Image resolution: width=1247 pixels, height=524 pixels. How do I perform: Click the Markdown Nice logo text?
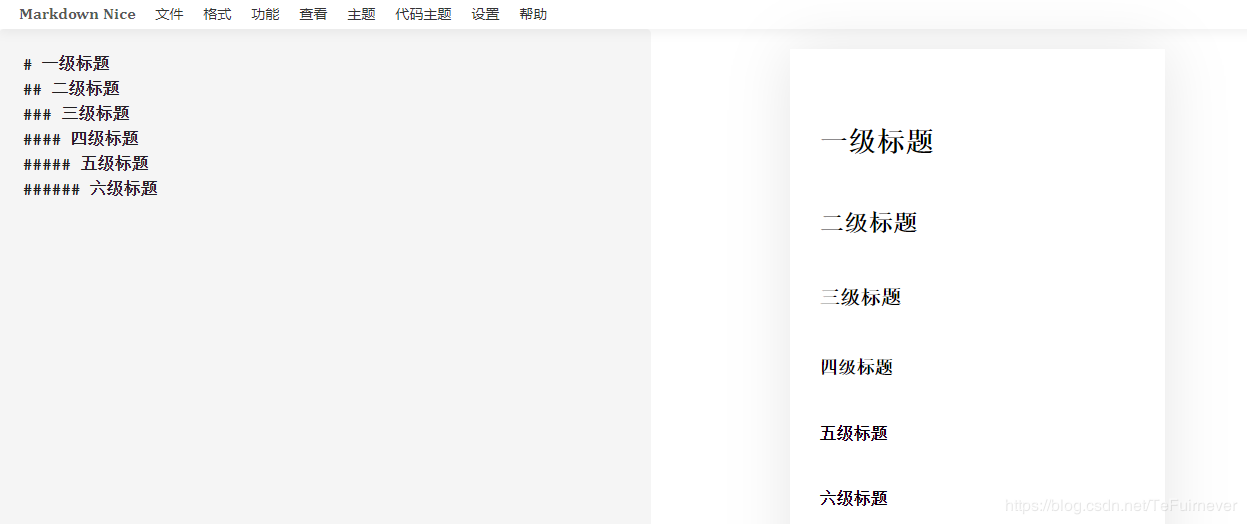pos(77,15)
